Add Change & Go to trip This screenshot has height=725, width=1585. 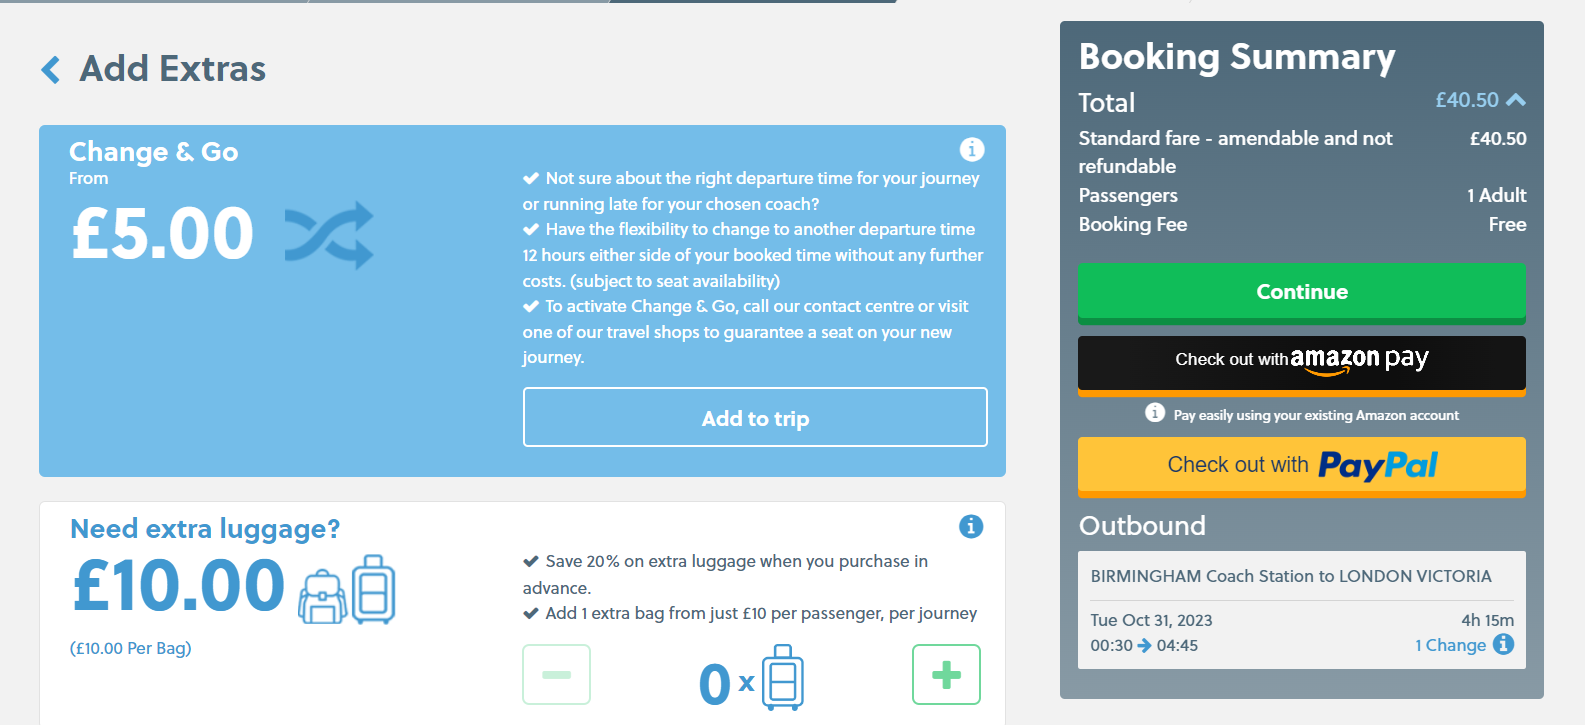point(755,418)
